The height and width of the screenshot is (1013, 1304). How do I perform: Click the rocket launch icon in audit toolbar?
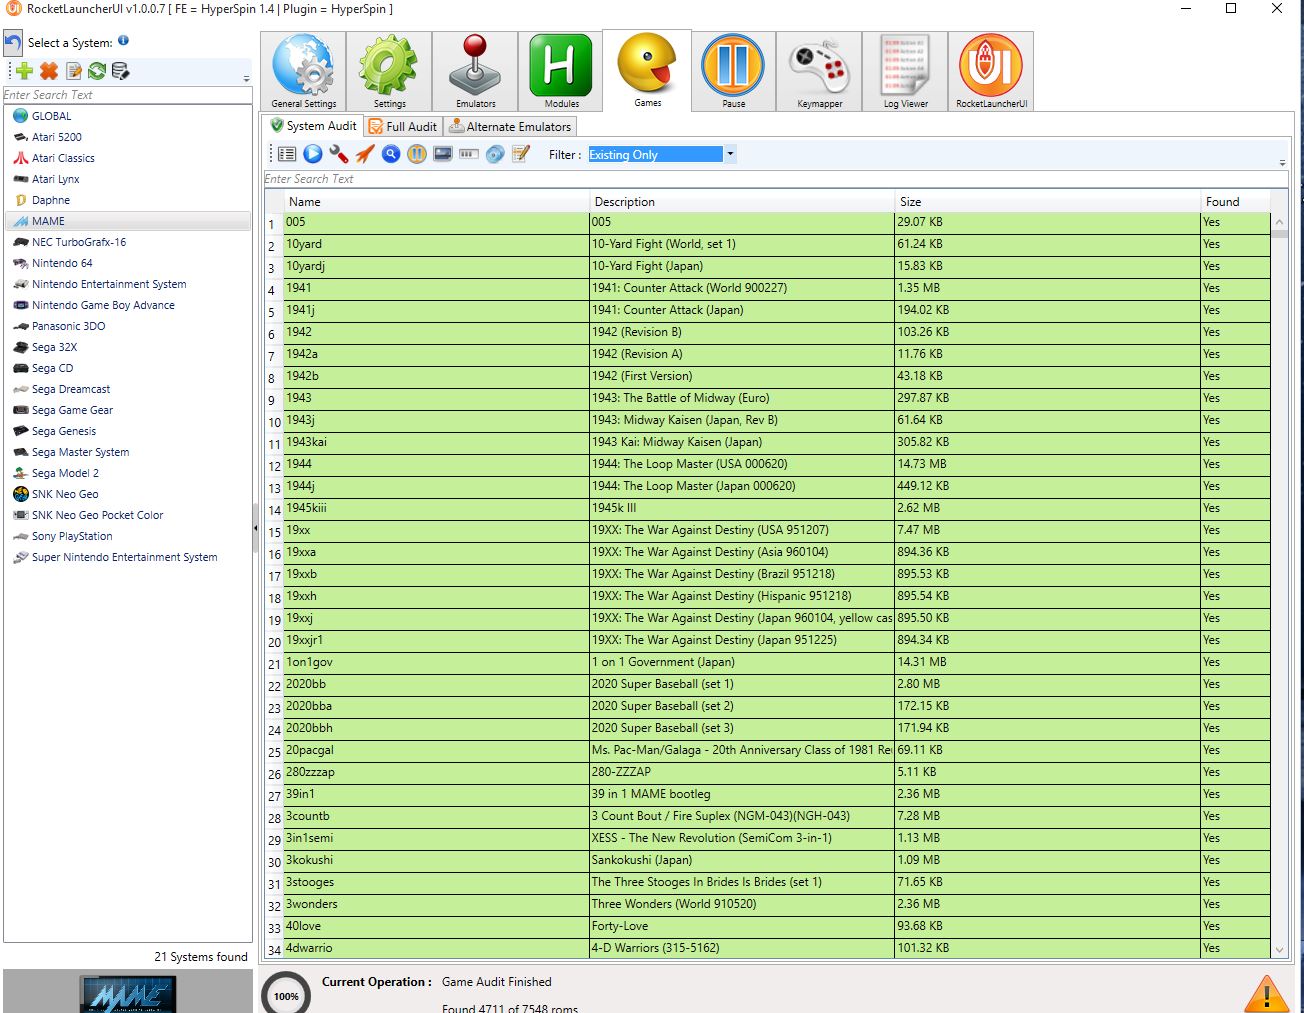tap(365, 154)
